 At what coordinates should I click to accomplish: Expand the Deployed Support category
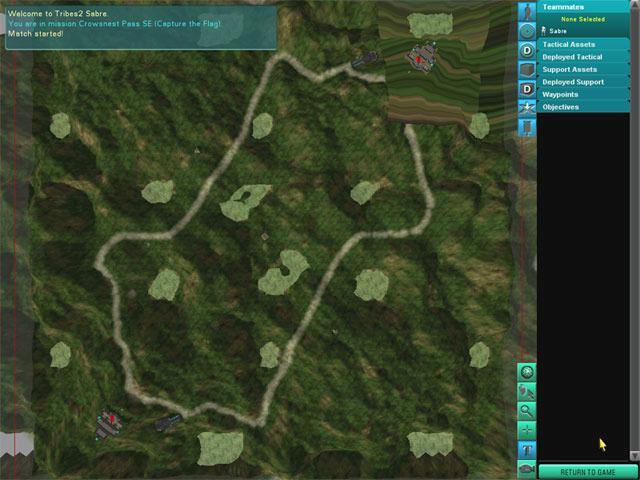(x=583, y=82)
